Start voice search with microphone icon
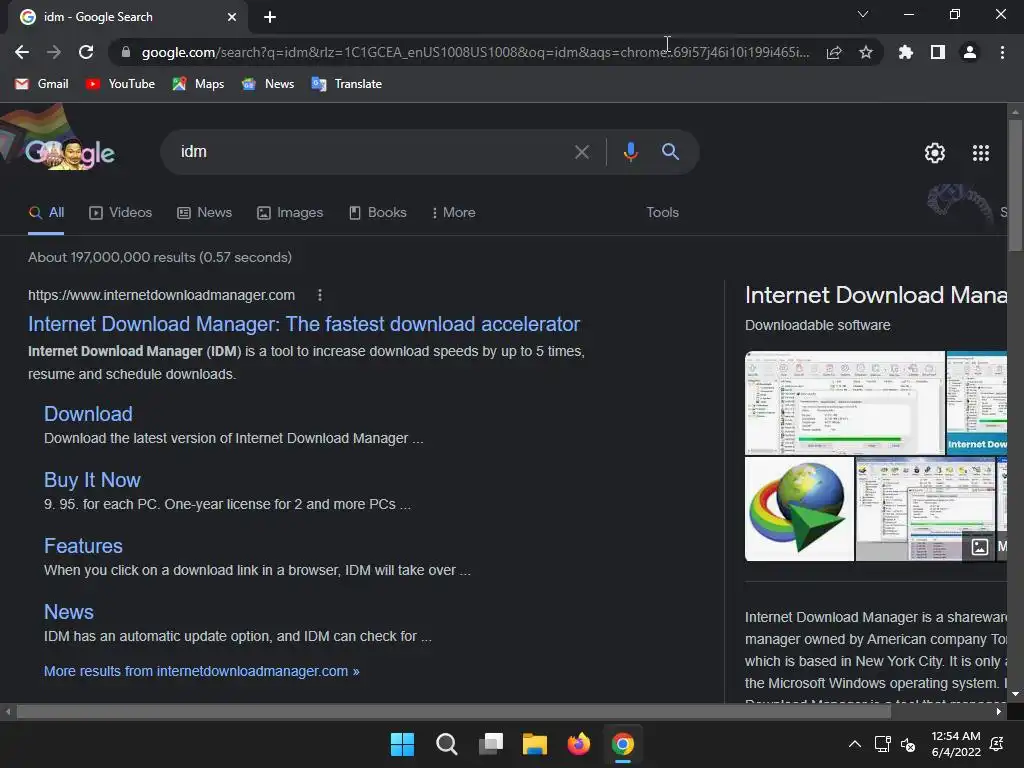Screen dimensions: 1024x768 point(630,152)
